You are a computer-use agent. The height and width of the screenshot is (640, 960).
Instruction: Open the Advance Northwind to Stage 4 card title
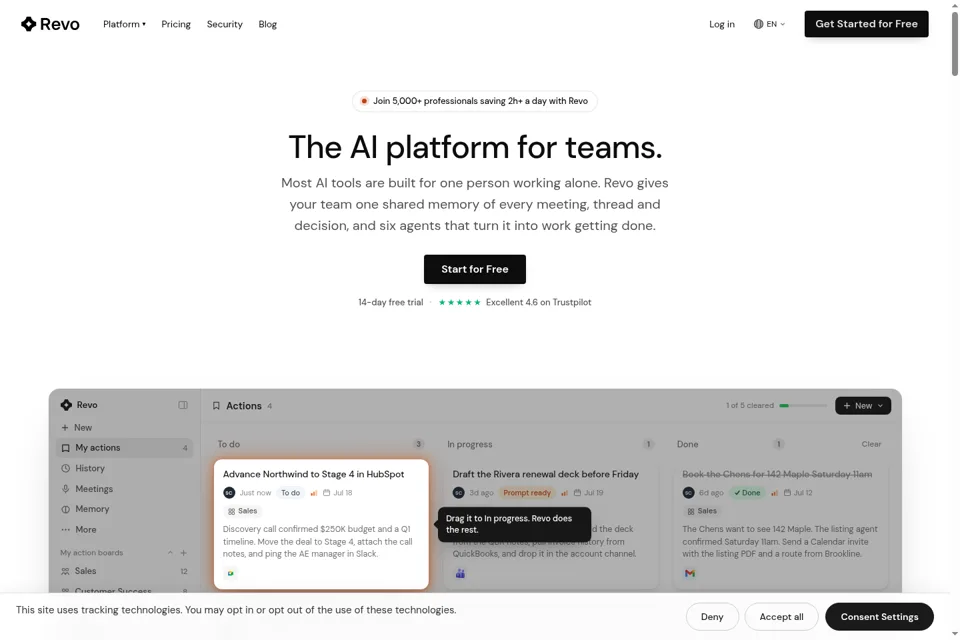pyautogui.click(x=313, y=474)
